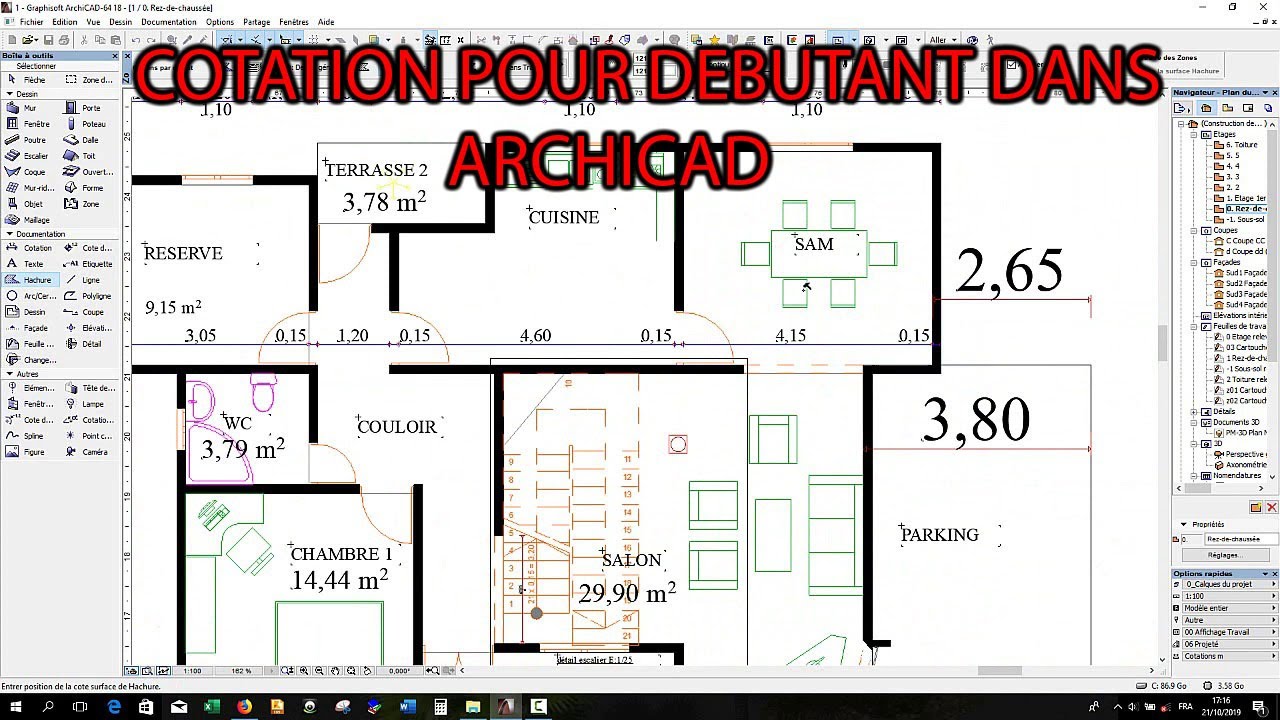Select the Caméra camera tool
Image resolution: width=1280 pixels, height=720 pixels.
click(91, 452)
